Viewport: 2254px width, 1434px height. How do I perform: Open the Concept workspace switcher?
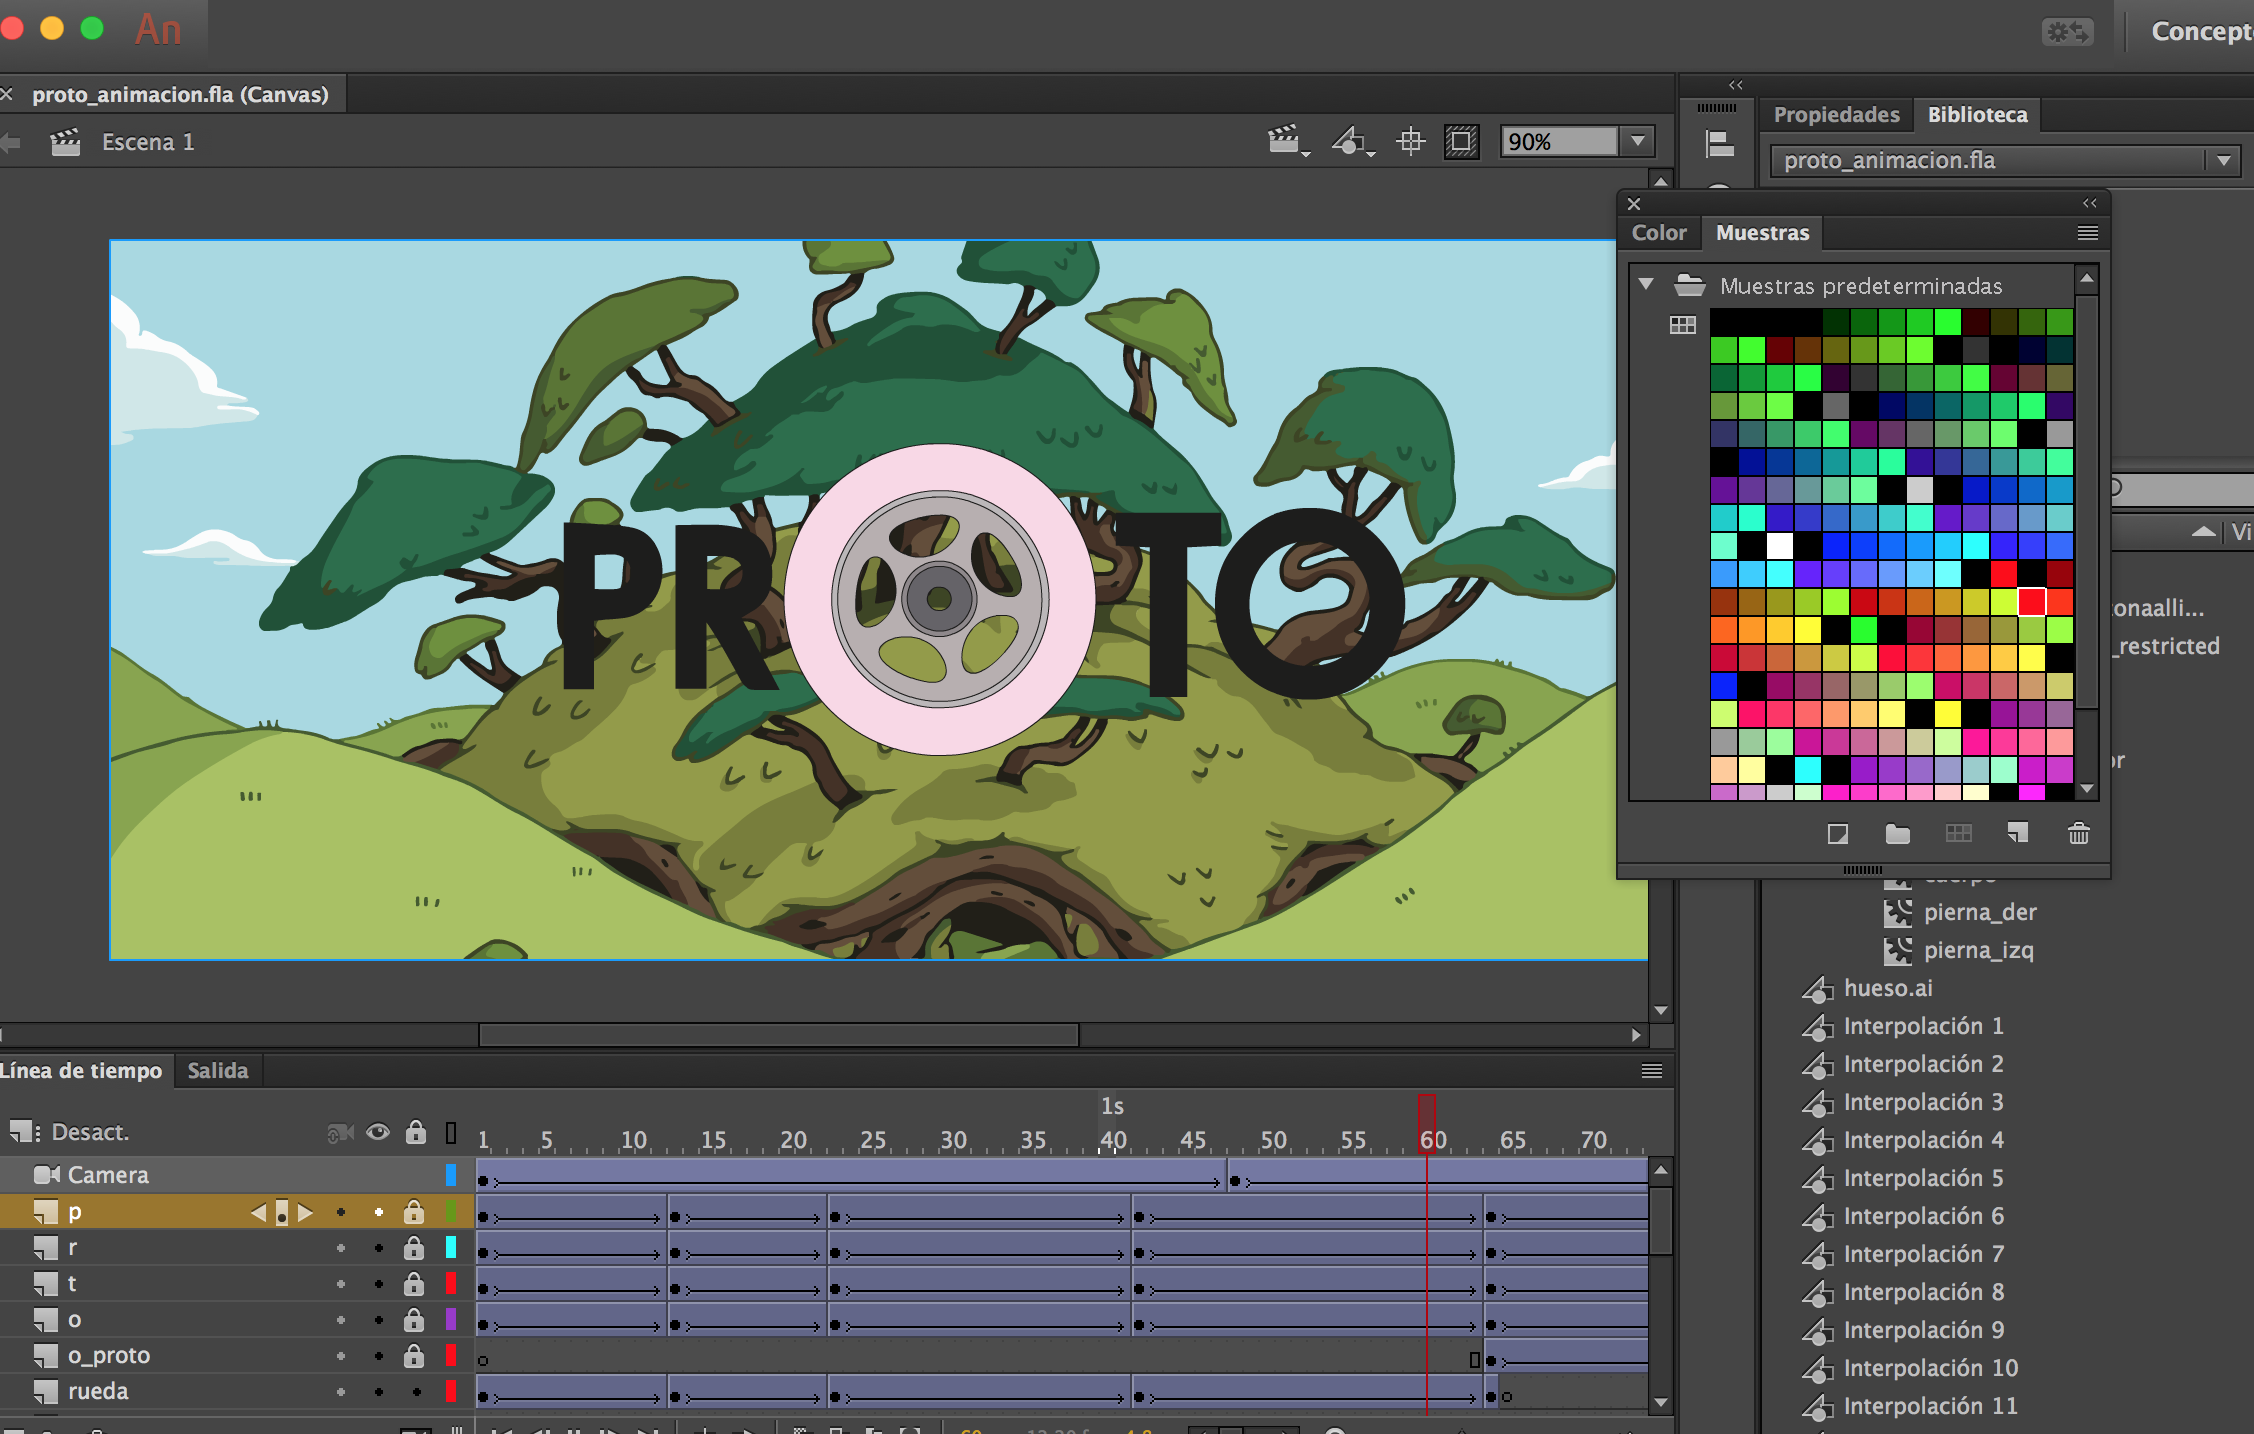click(2201, 32)
